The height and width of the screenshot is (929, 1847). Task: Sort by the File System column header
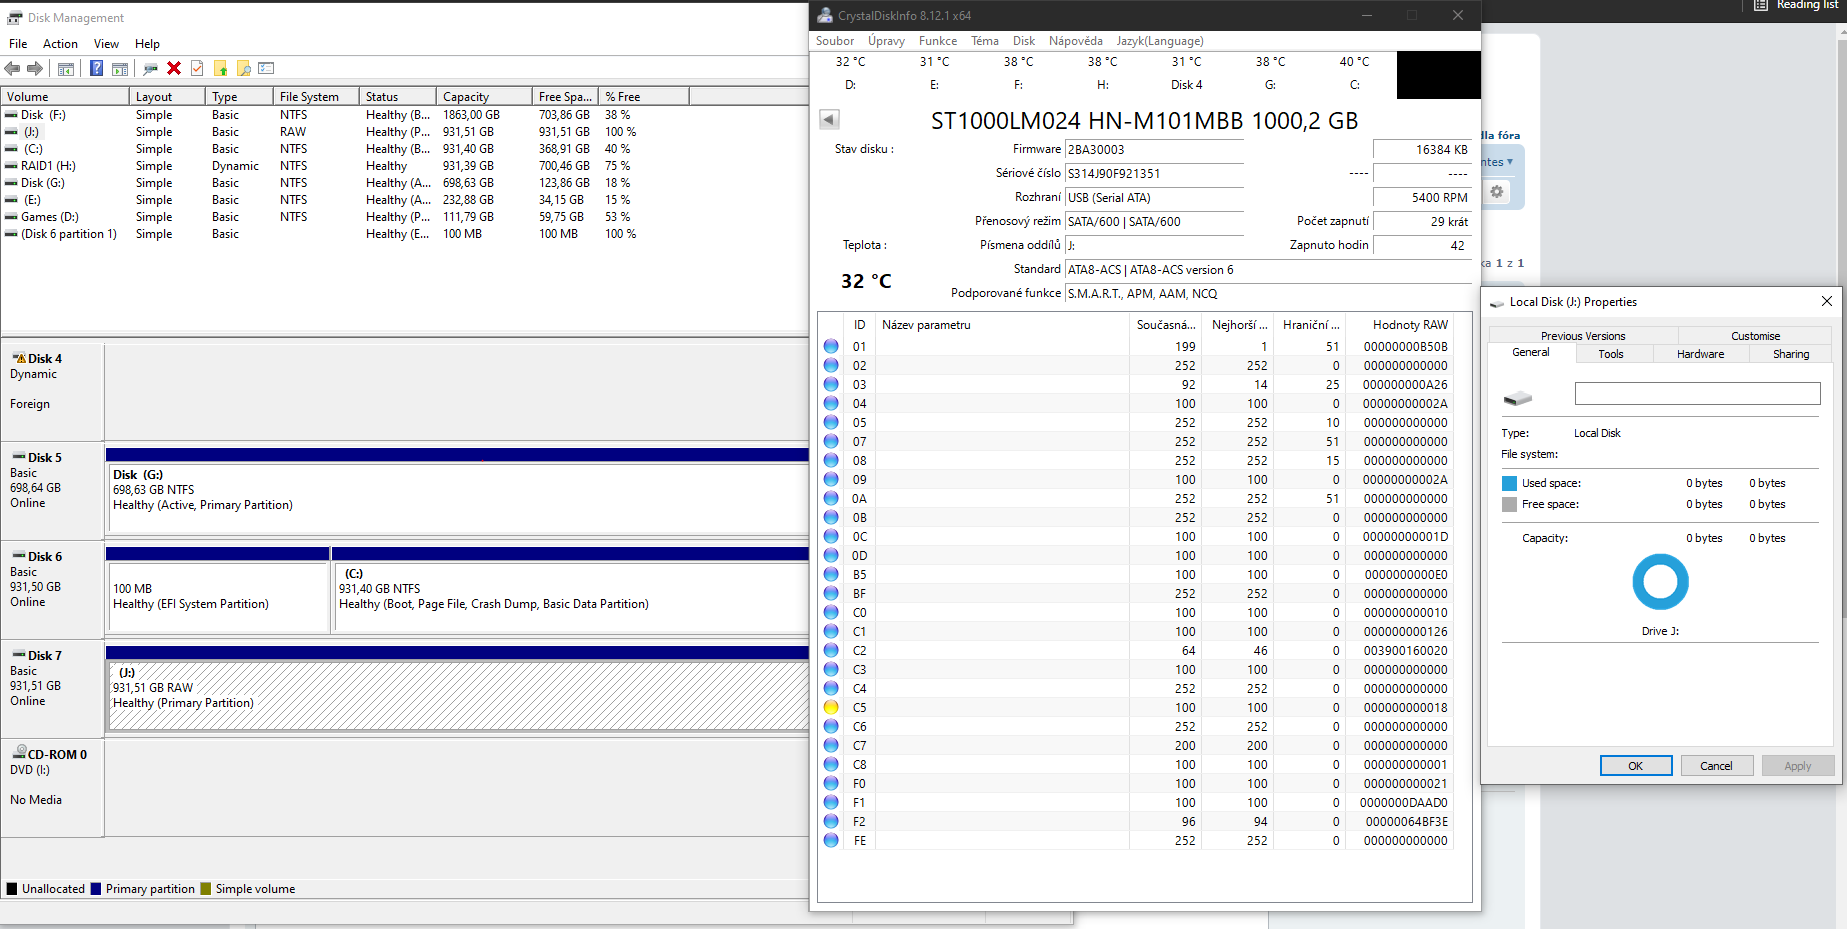pos(316,97)
